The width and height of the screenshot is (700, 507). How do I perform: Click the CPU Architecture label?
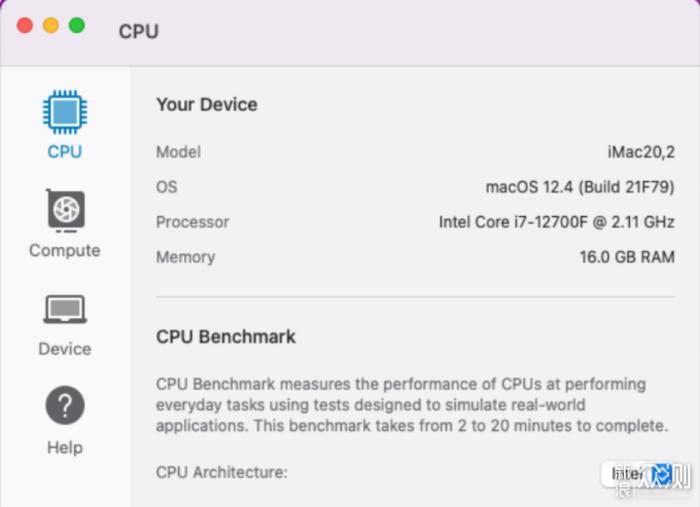click(222, 472)
